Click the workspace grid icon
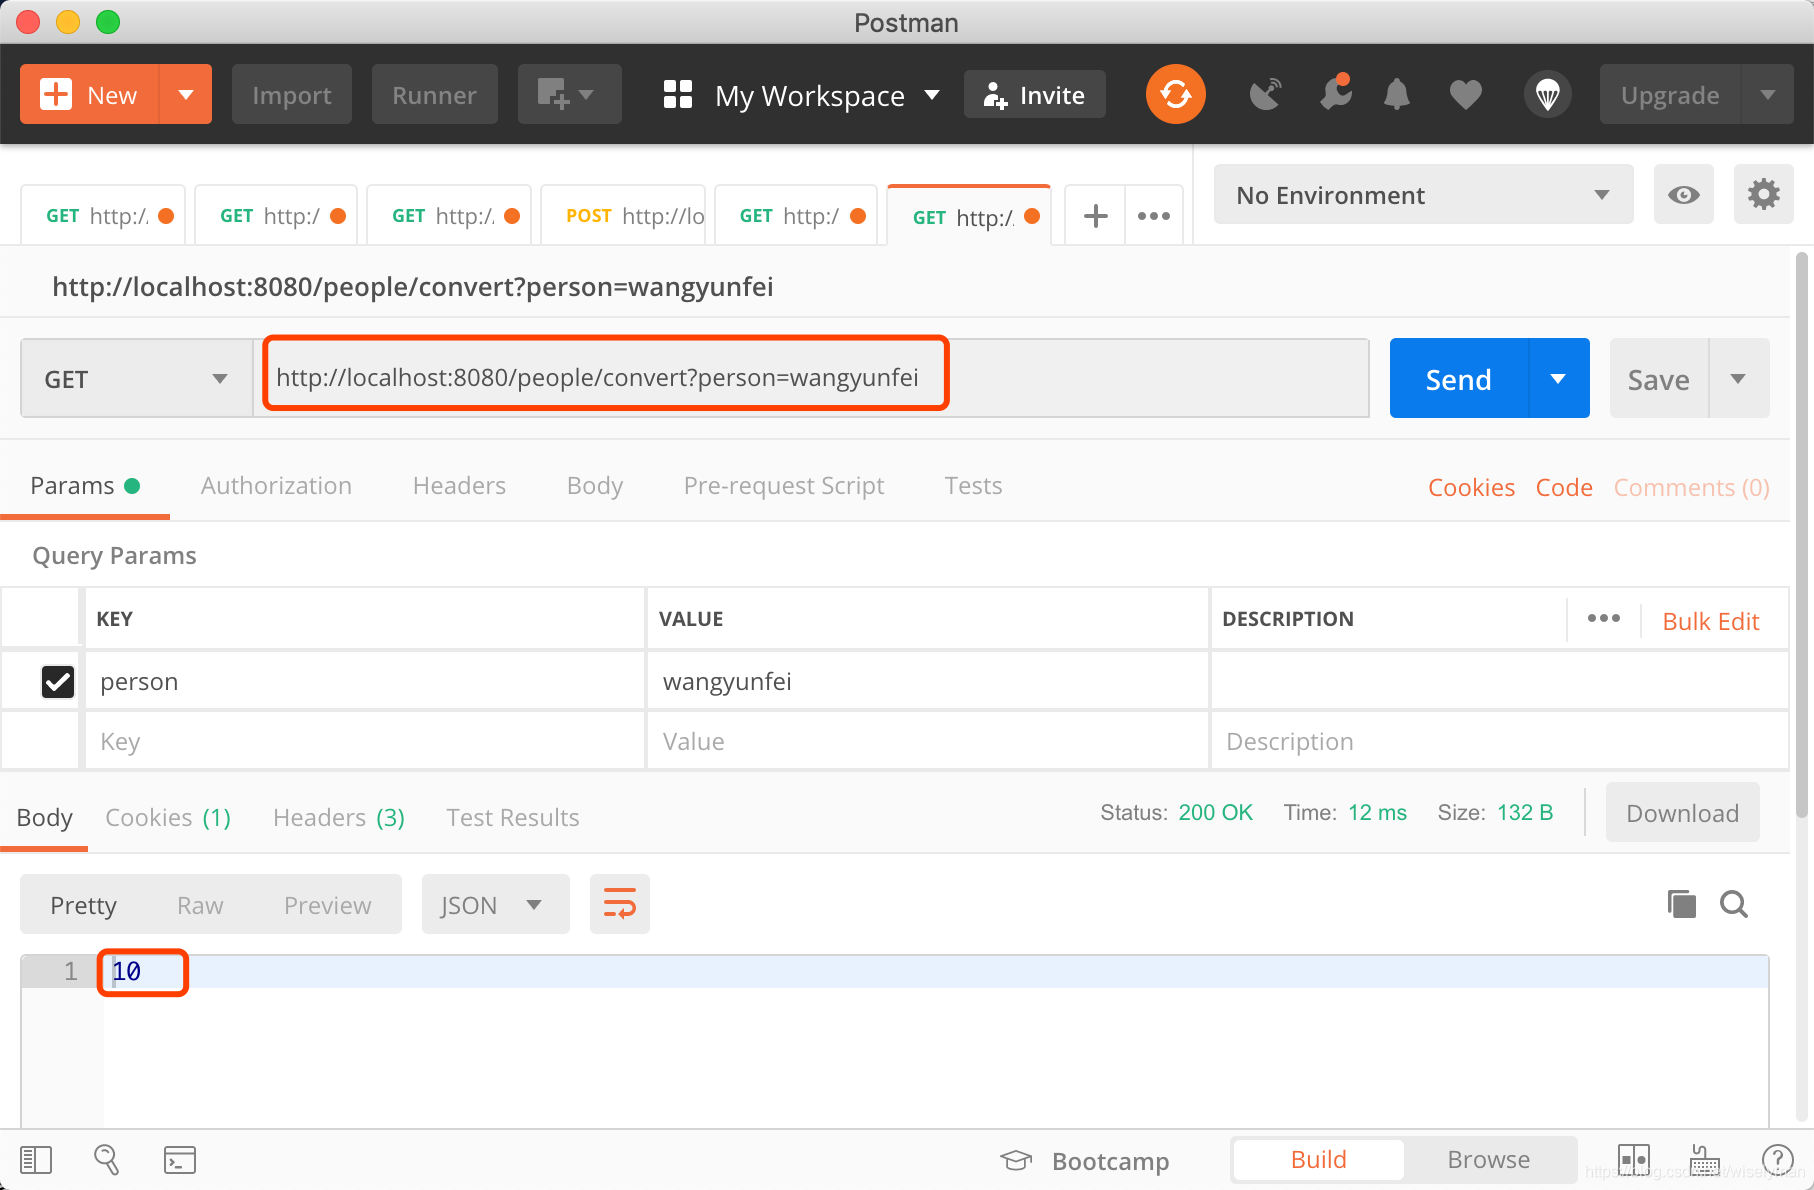1814x1190 pixels. (x=678, y=95)
